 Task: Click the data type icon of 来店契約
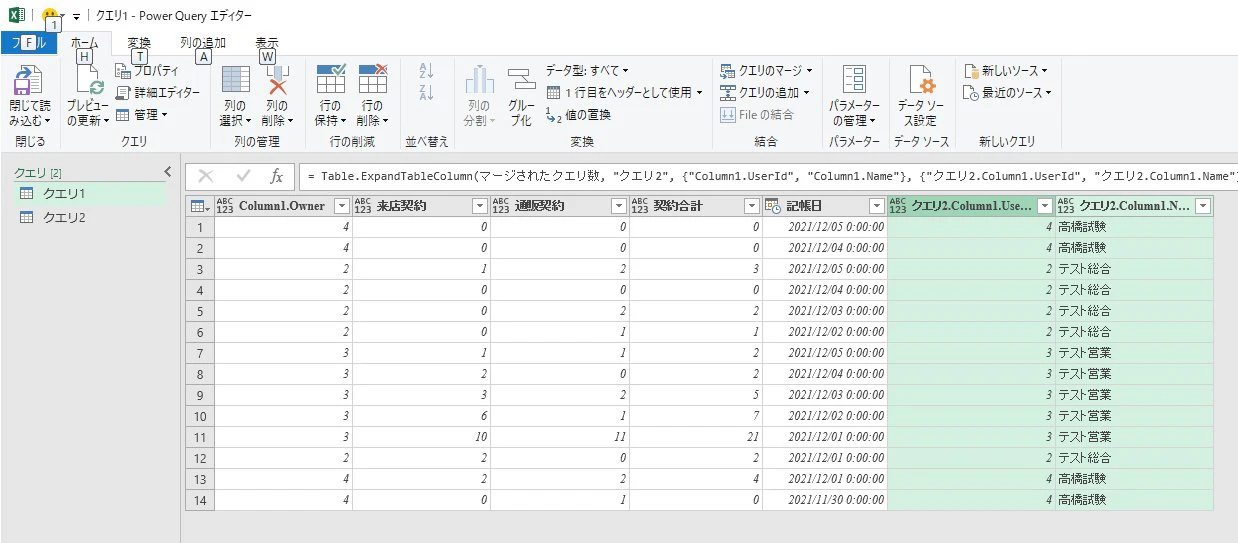(x=363, y=206)
